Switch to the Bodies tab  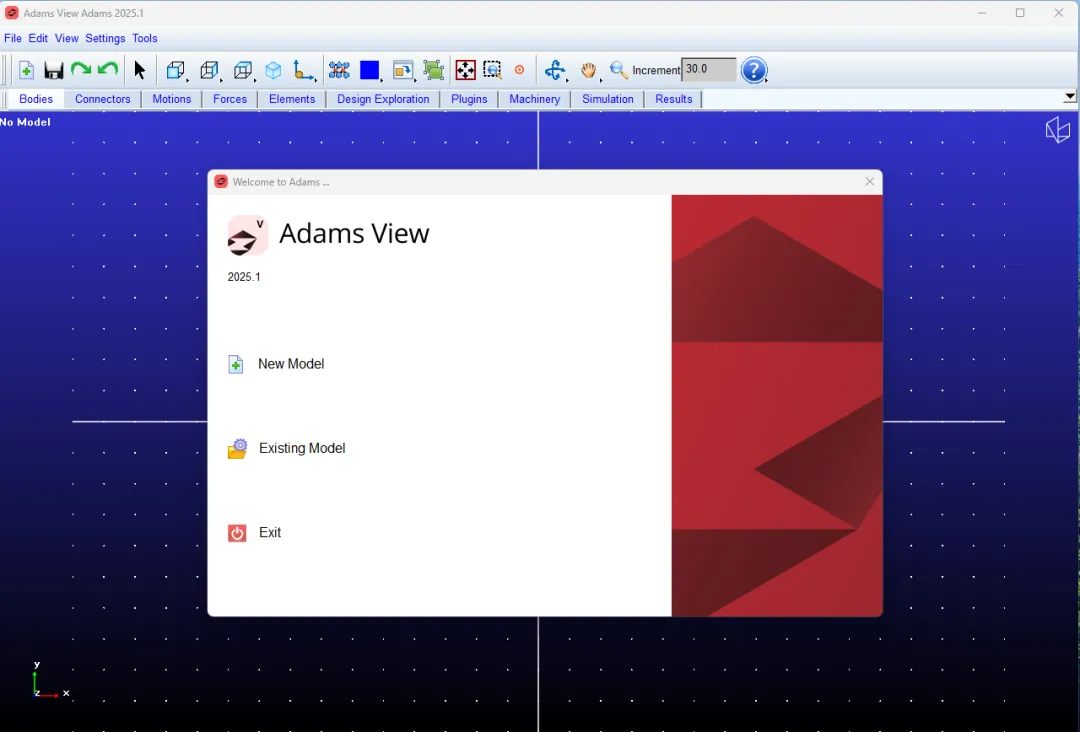pos(36,99)
